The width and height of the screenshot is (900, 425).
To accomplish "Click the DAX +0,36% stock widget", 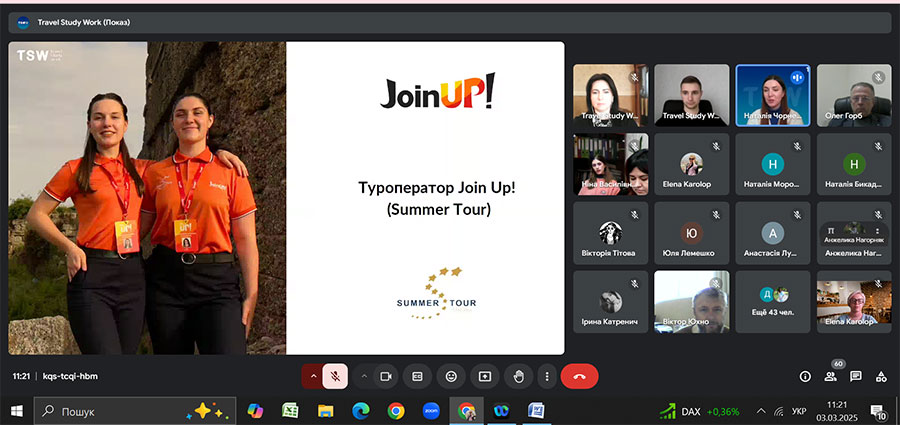I will tap(699, 411).
